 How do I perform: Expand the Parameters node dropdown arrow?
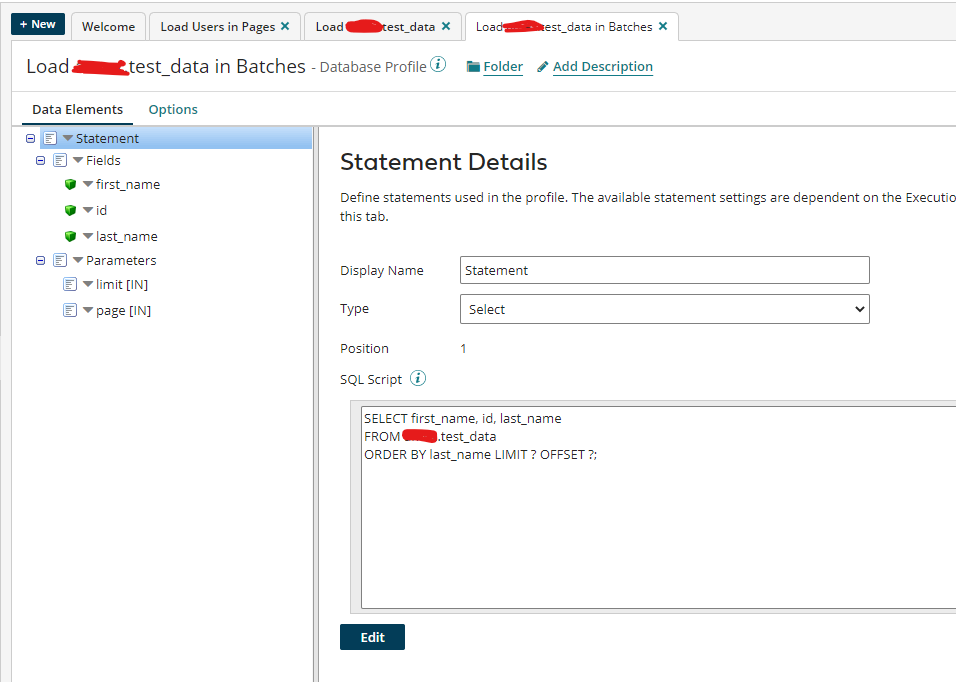coord(78,260)
